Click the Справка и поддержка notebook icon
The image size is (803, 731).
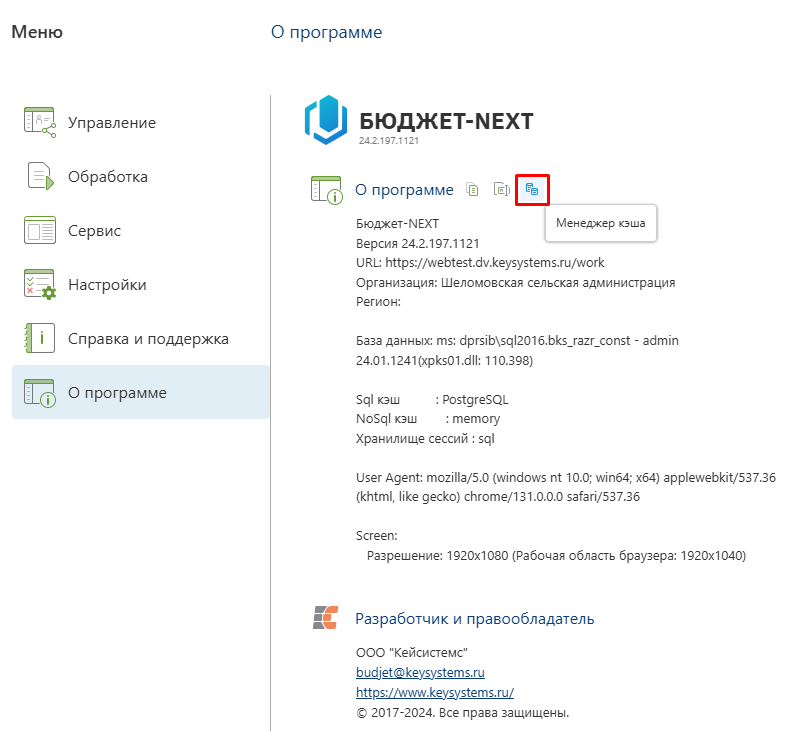click(40, 338)
